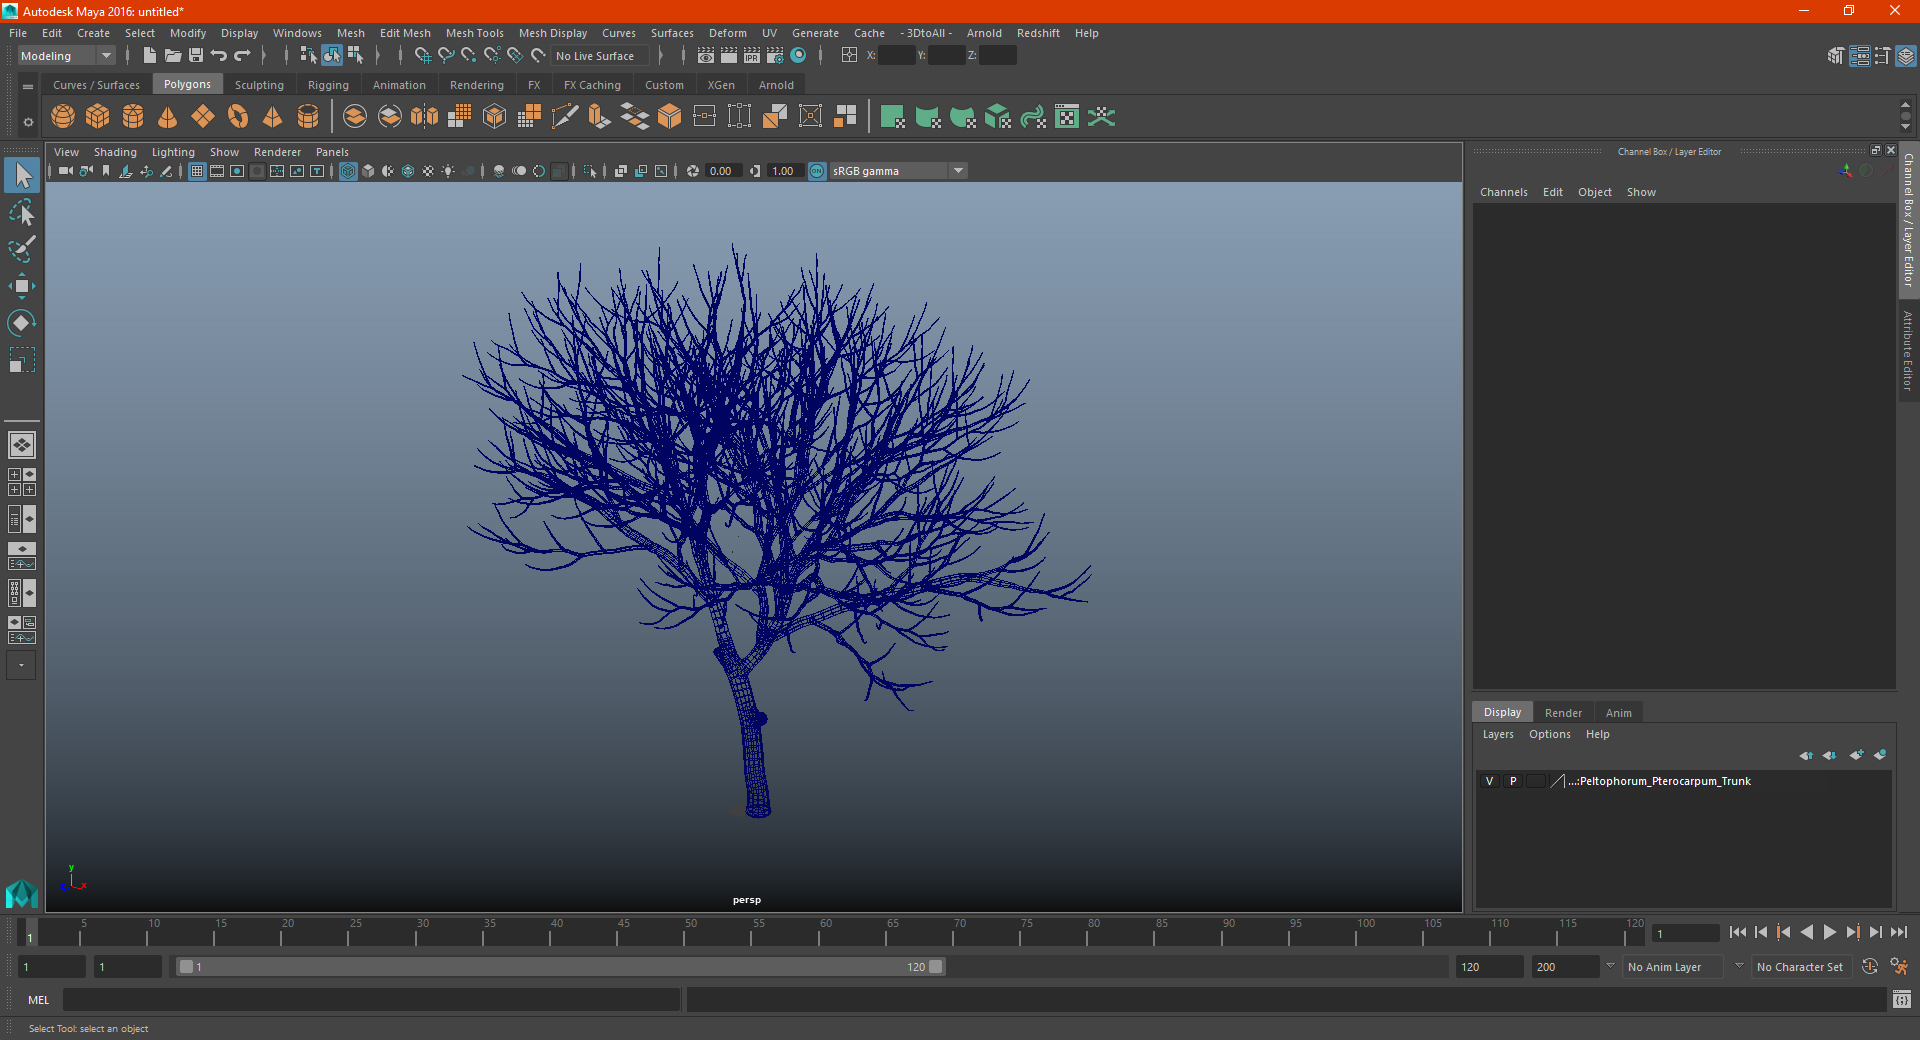This screenshot has width=1920, height=1040.
Task: Toggle playback P of Peltophorum layer
Action: 1513,781
